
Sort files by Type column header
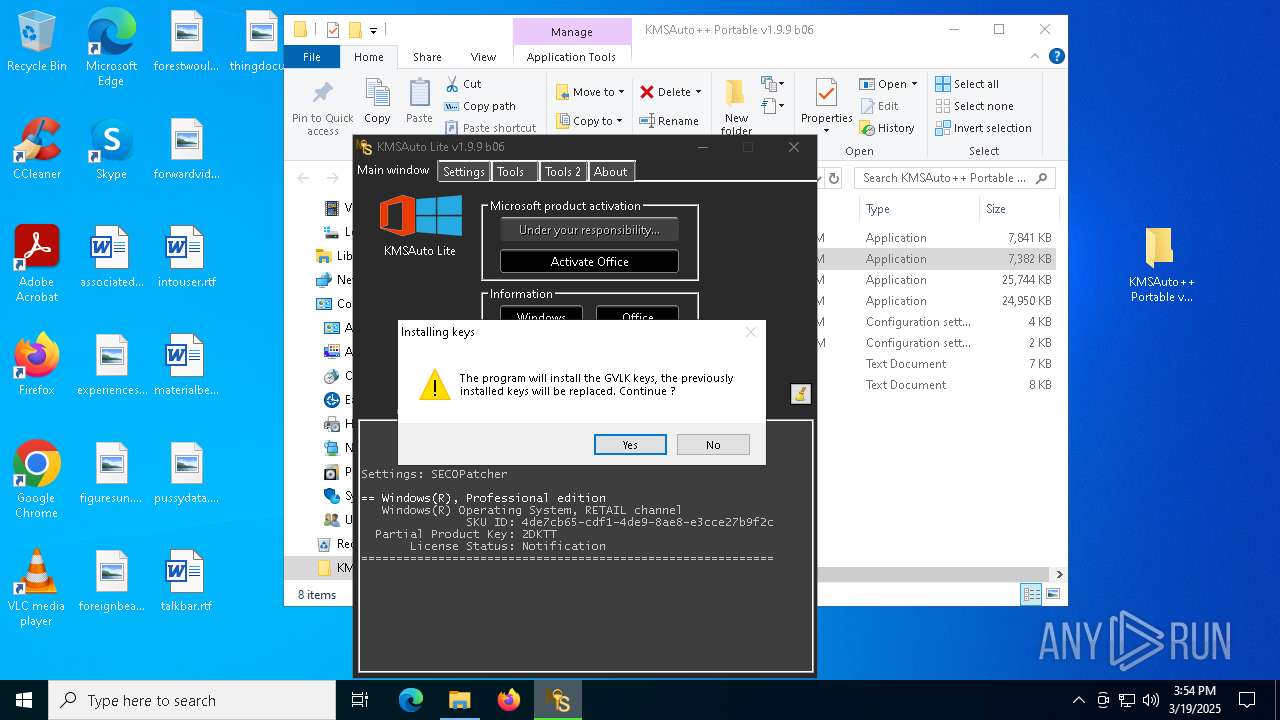tap(918, 209)
